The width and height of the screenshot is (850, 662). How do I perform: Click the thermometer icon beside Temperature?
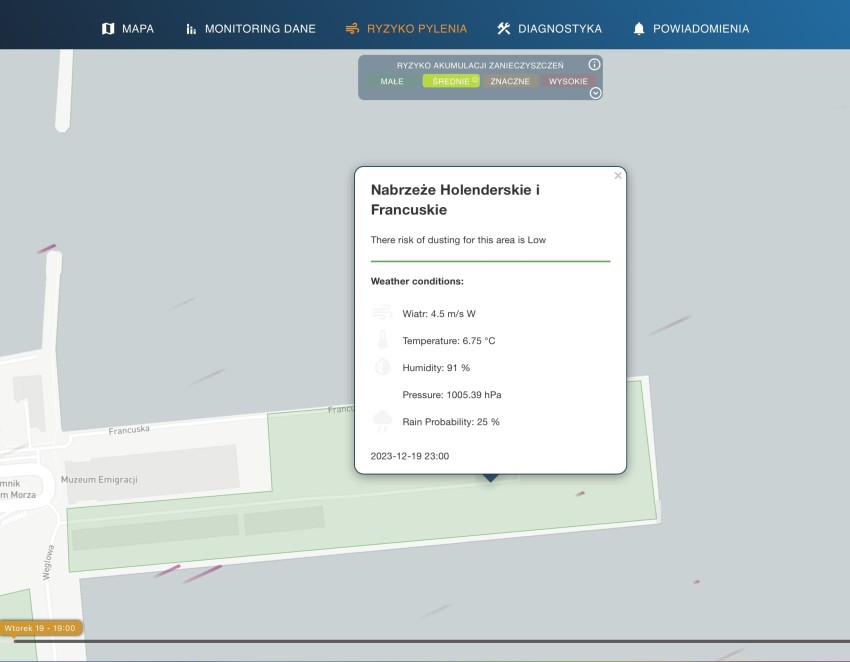point(382,340)
